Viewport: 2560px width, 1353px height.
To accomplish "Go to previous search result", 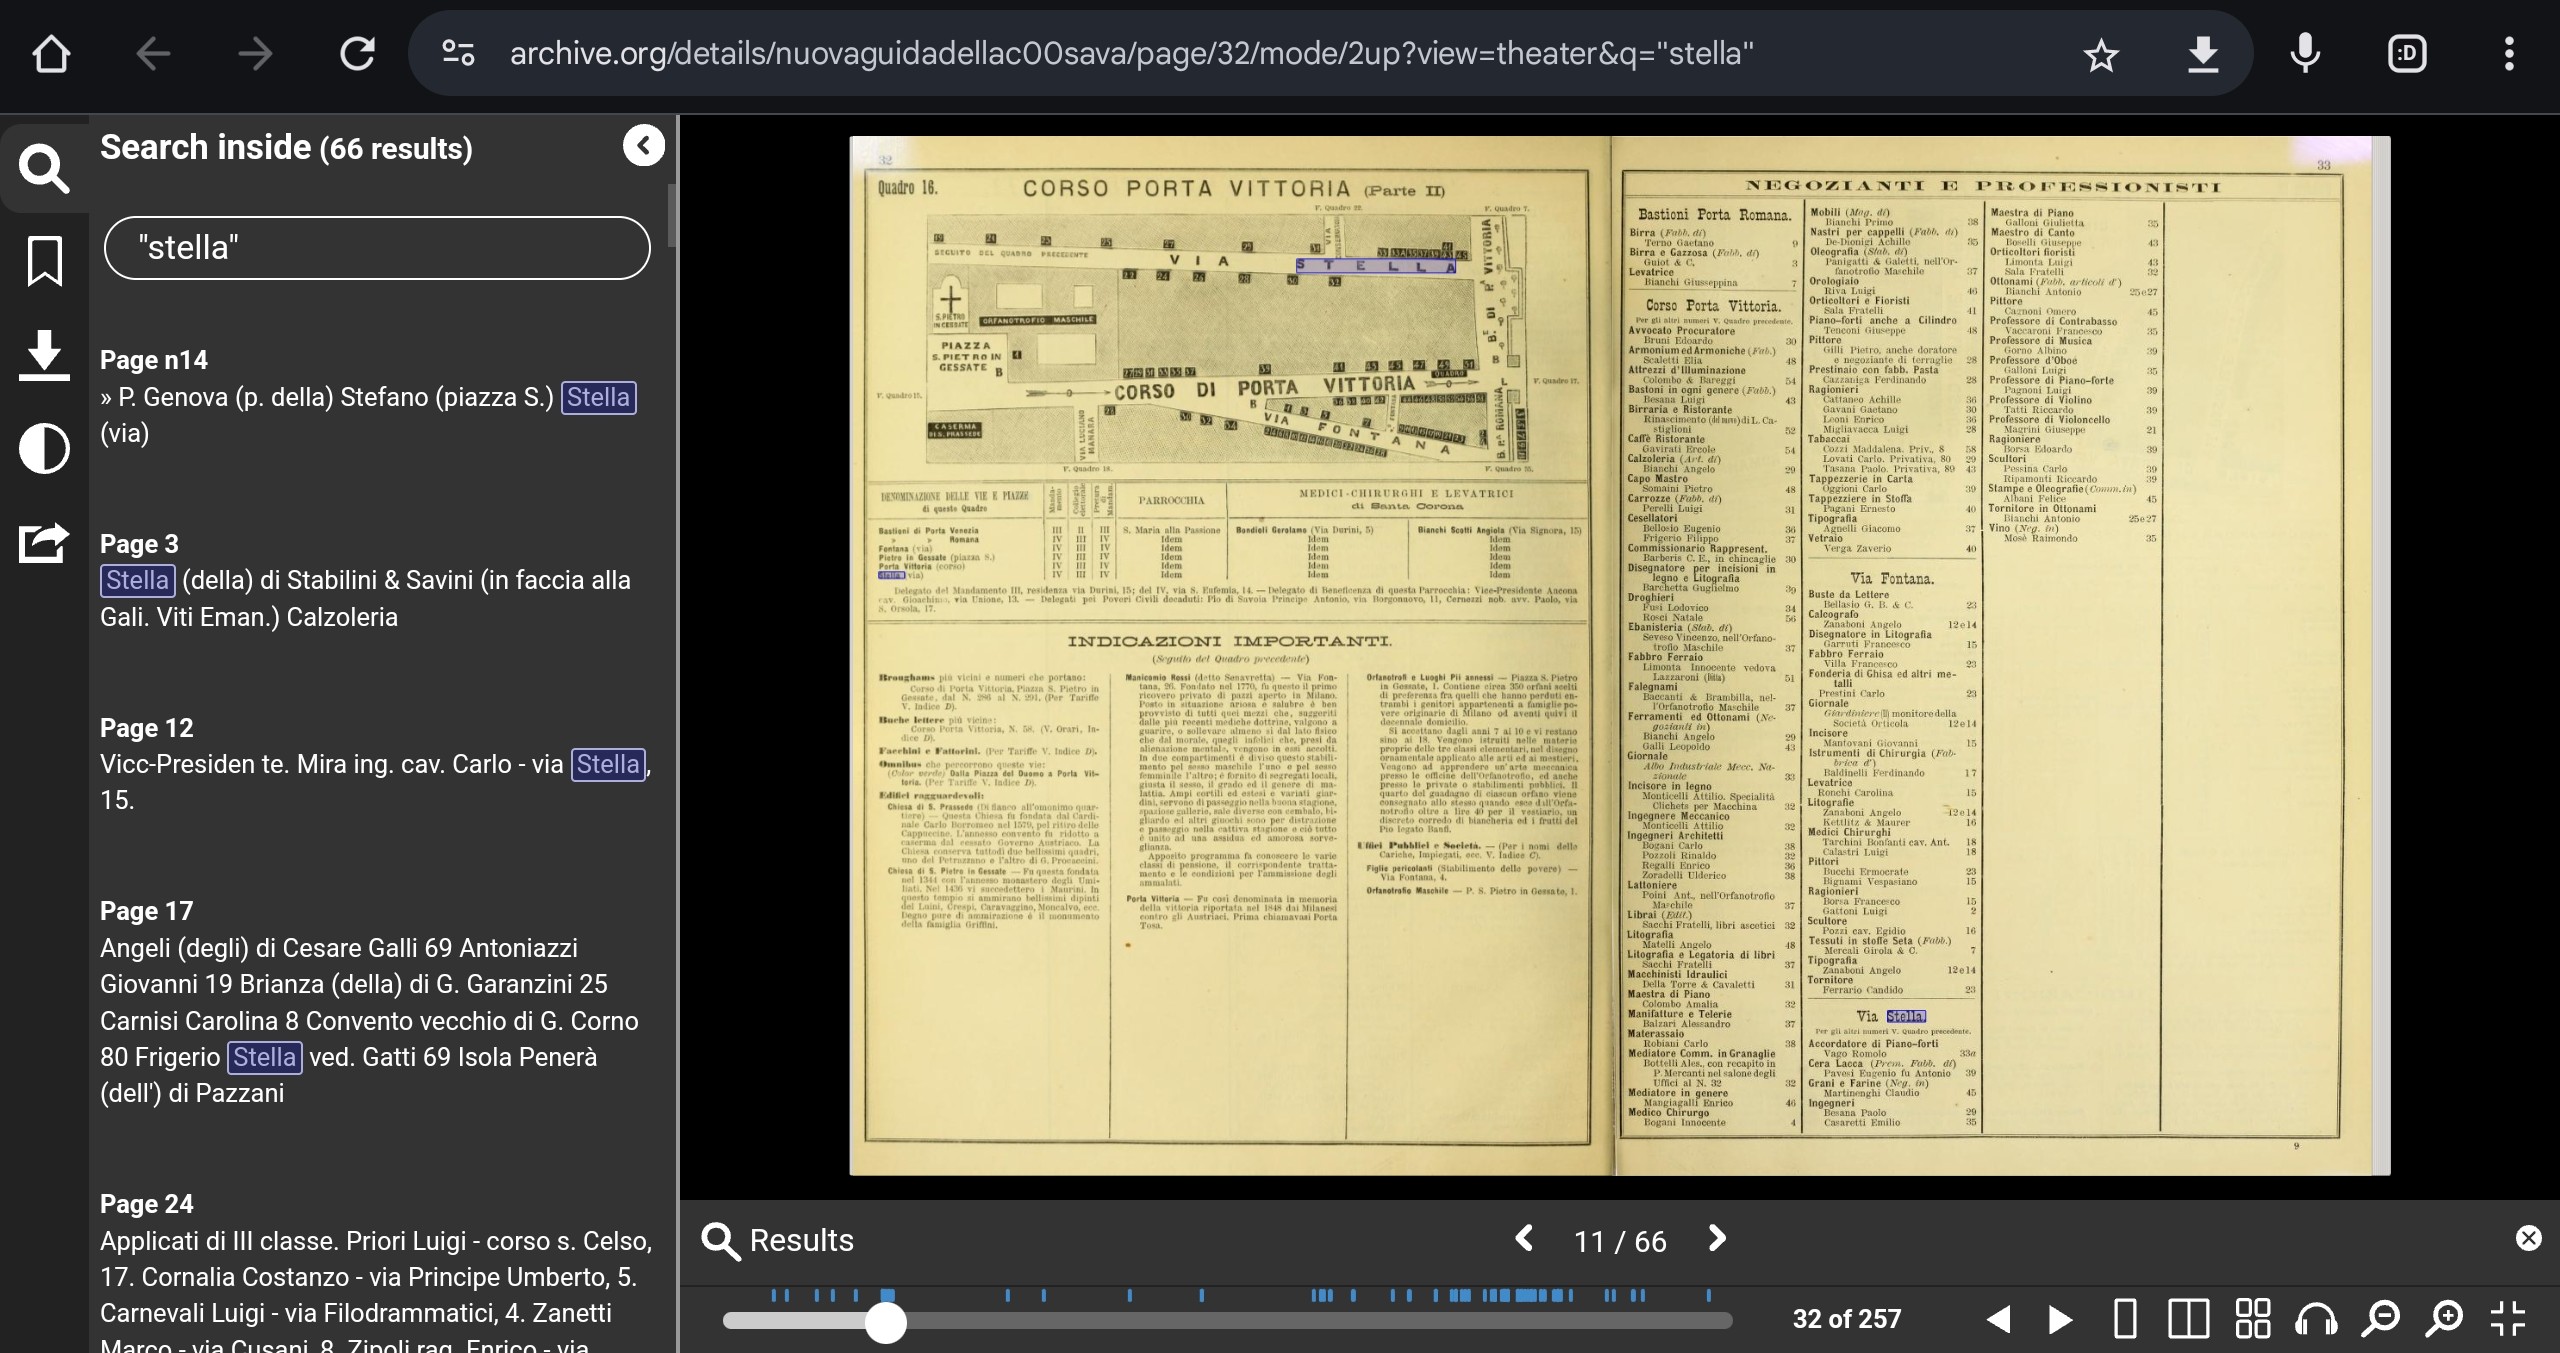I will (x=1524, y=1239).
